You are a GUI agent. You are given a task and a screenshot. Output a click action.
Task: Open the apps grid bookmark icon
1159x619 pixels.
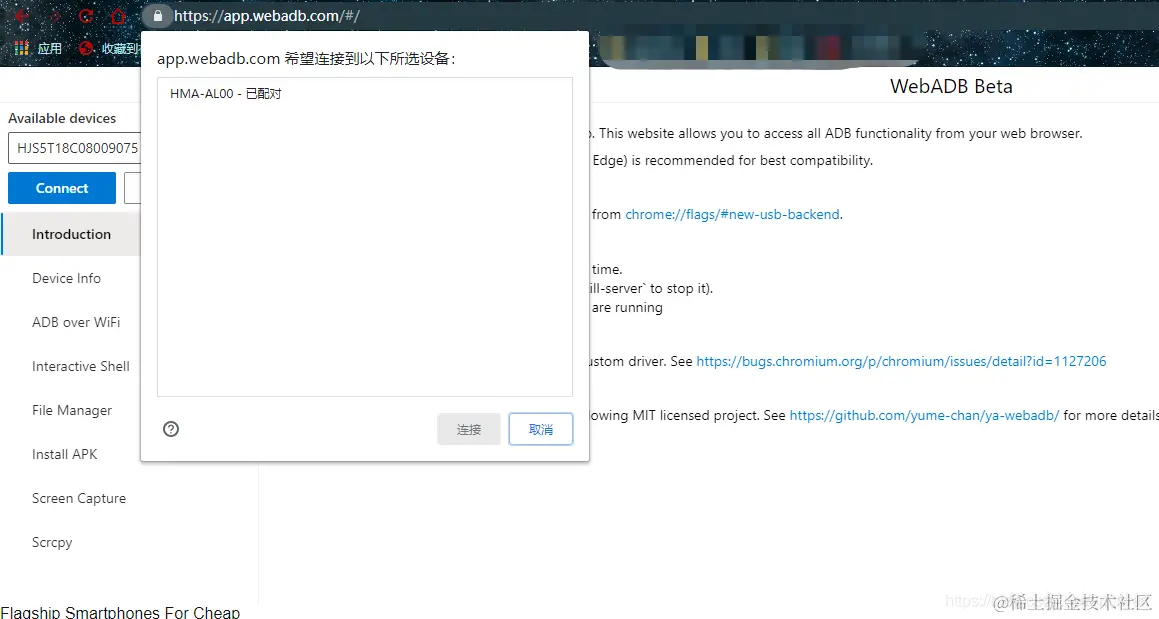coord(21,48)
